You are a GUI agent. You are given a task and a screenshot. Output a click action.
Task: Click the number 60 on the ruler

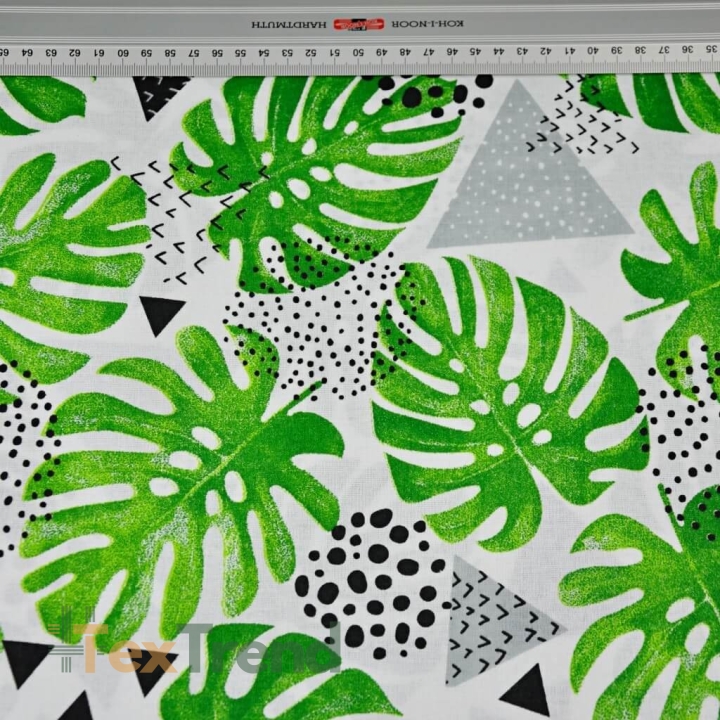pos(123,53)
